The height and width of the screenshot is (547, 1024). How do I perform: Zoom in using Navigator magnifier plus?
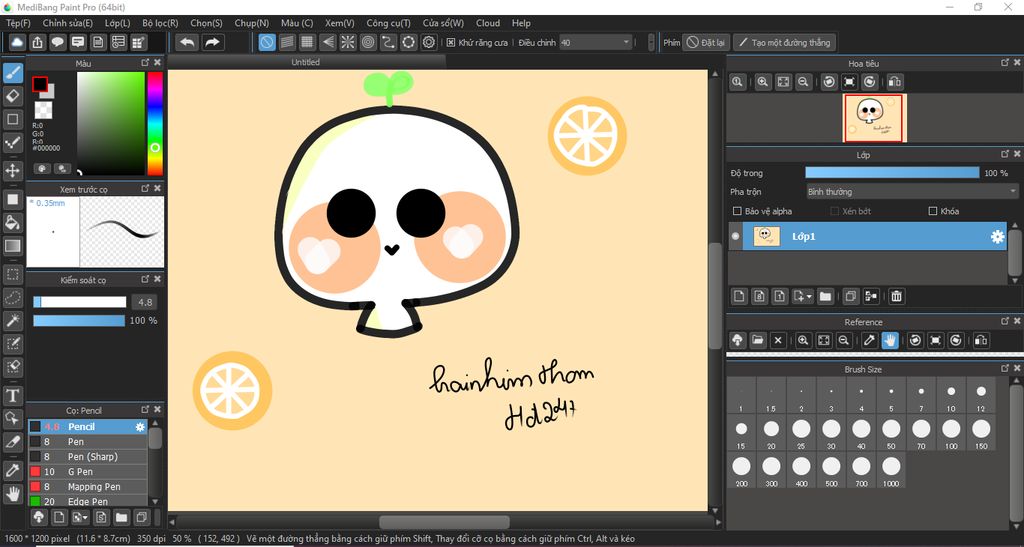pos(762,82)
